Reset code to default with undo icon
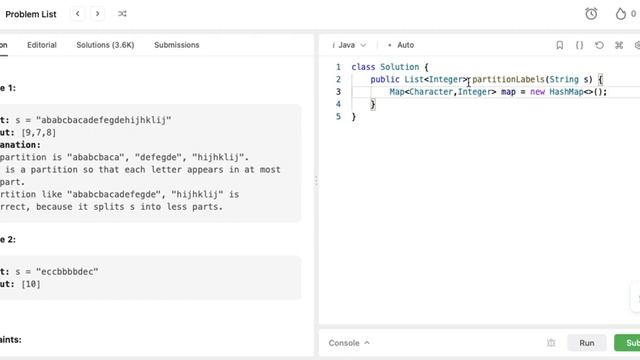The width and height of the screenshot is (640, 360). tap(599, 45)
